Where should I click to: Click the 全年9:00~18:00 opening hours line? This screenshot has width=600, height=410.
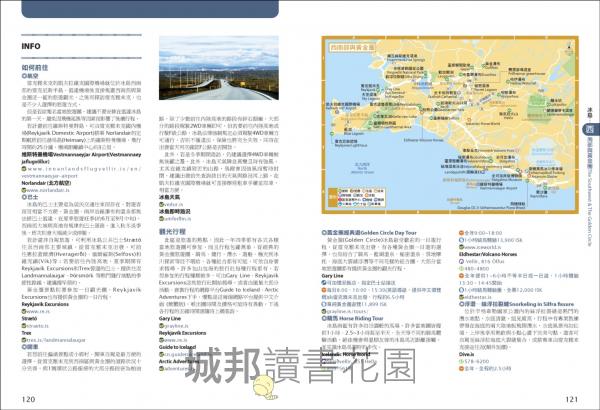point(483,233)
